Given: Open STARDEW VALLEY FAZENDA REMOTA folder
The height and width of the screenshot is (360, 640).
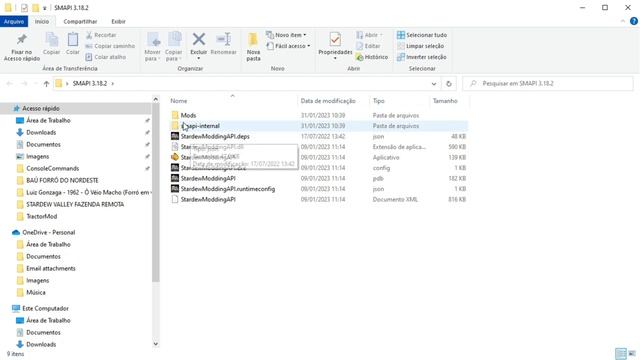Looking at the screenshot, I should (x=76, y=204).
